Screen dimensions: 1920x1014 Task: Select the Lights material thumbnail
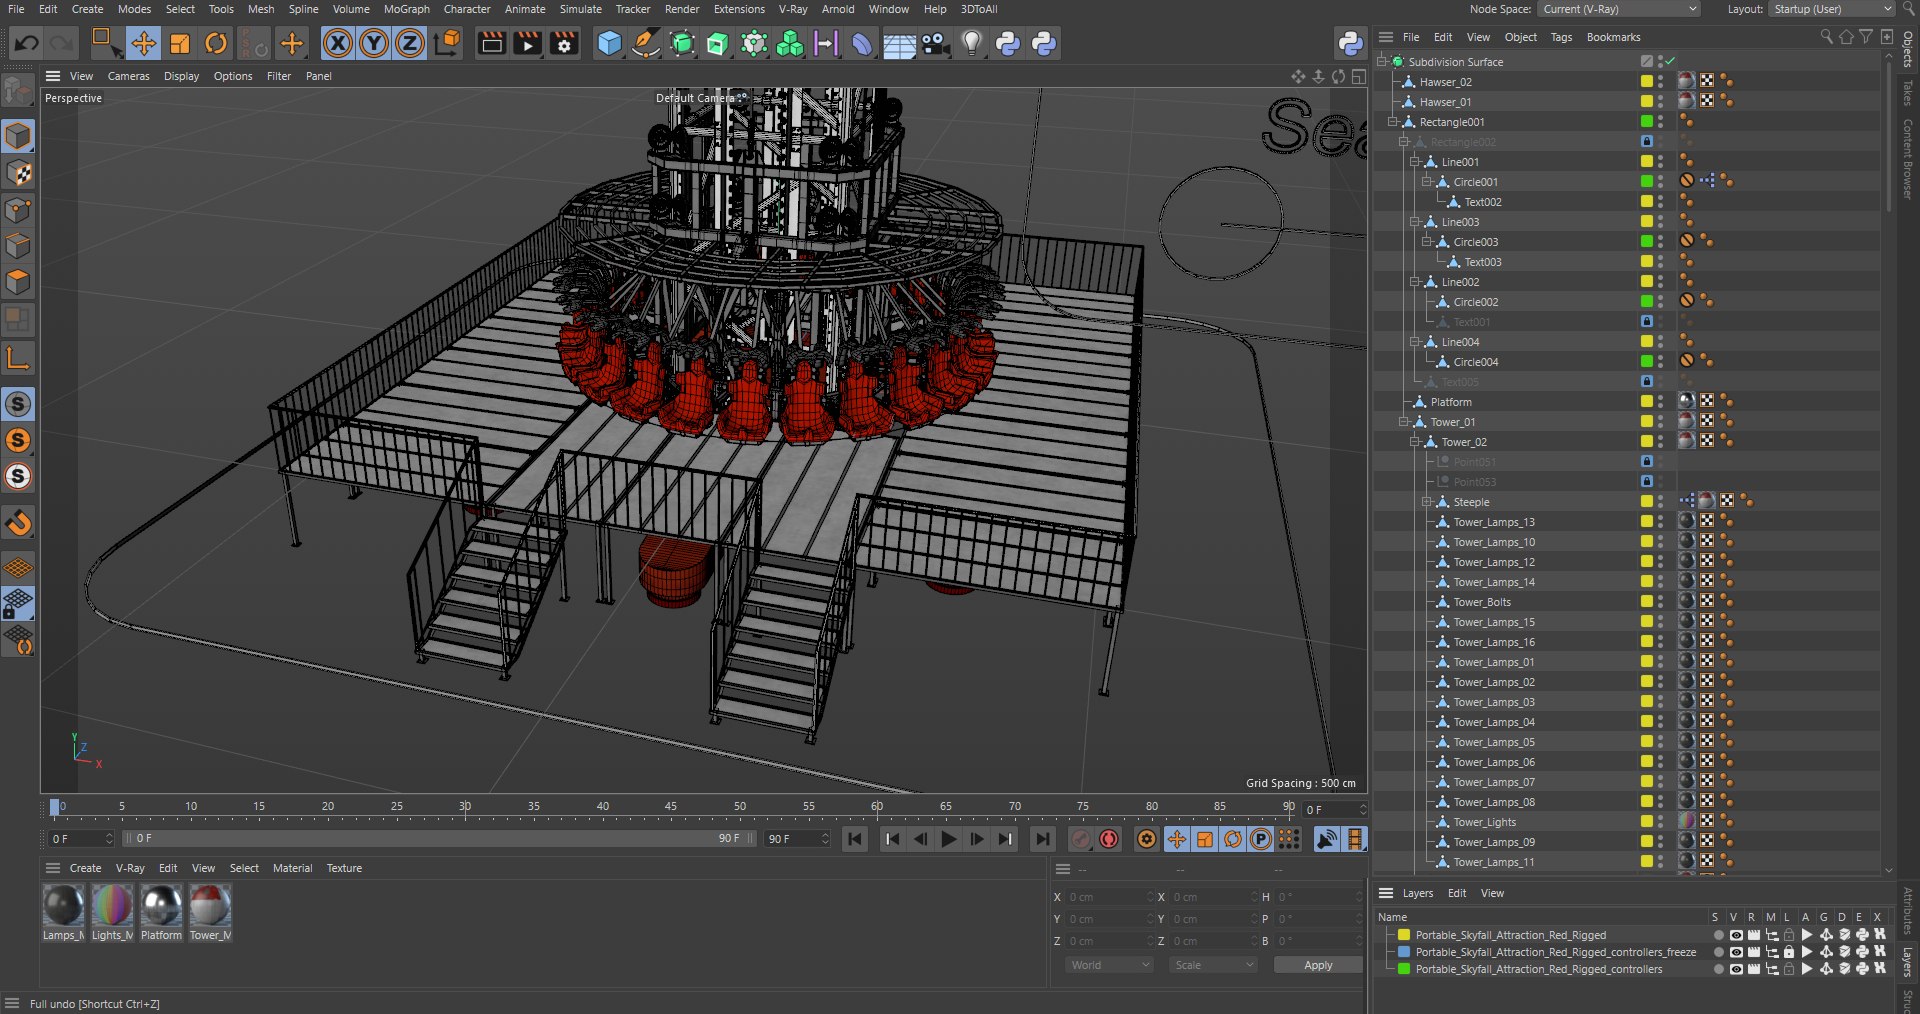point(112,906)
